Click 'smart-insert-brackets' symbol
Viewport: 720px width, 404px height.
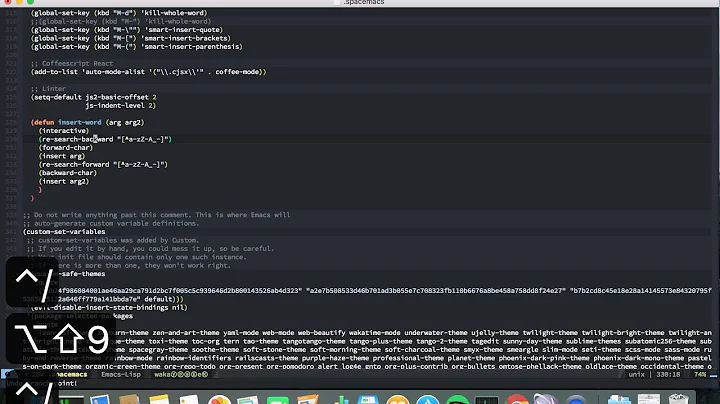click(187, 38)
